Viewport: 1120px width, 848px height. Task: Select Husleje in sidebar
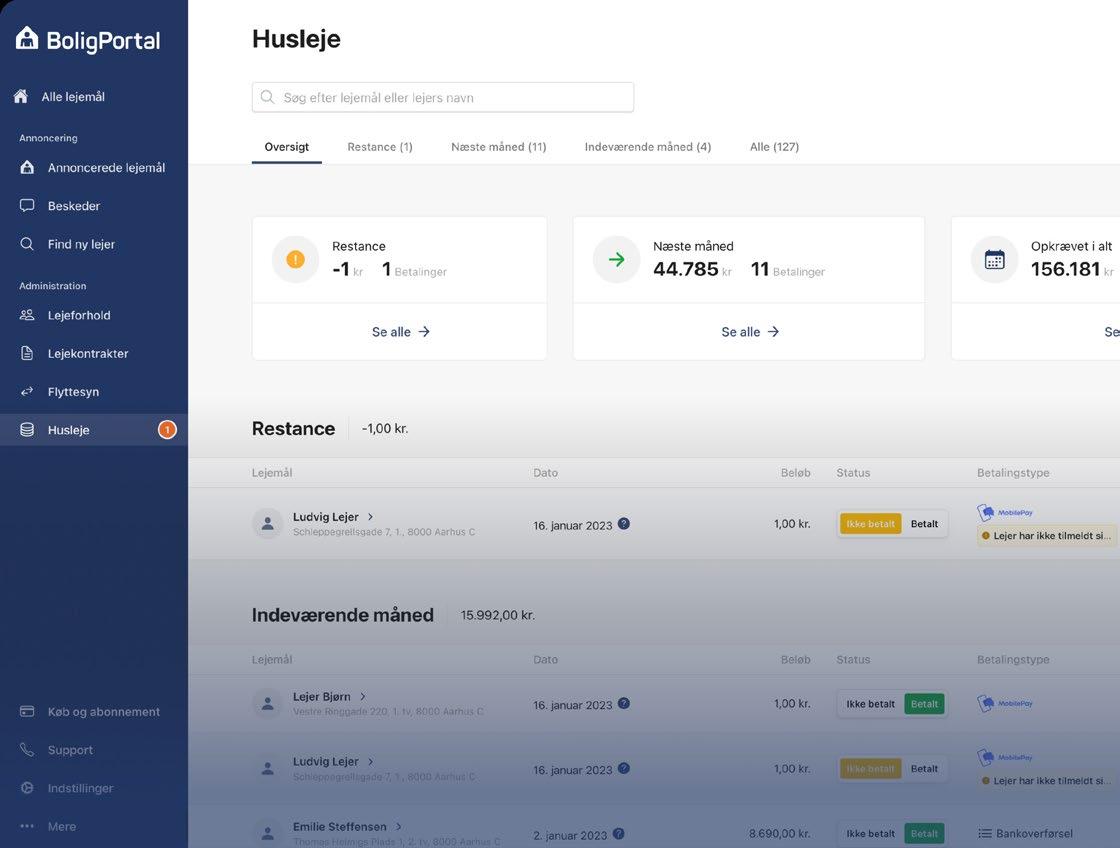click(94, 430)
